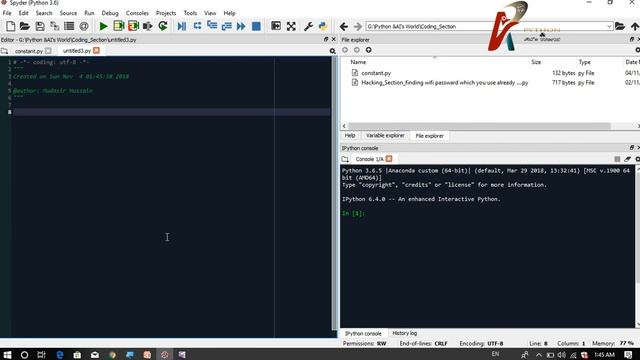Open the Consoles menu
Image resolution: width=640 pixels, height=360 pixels.
[137, 13]
